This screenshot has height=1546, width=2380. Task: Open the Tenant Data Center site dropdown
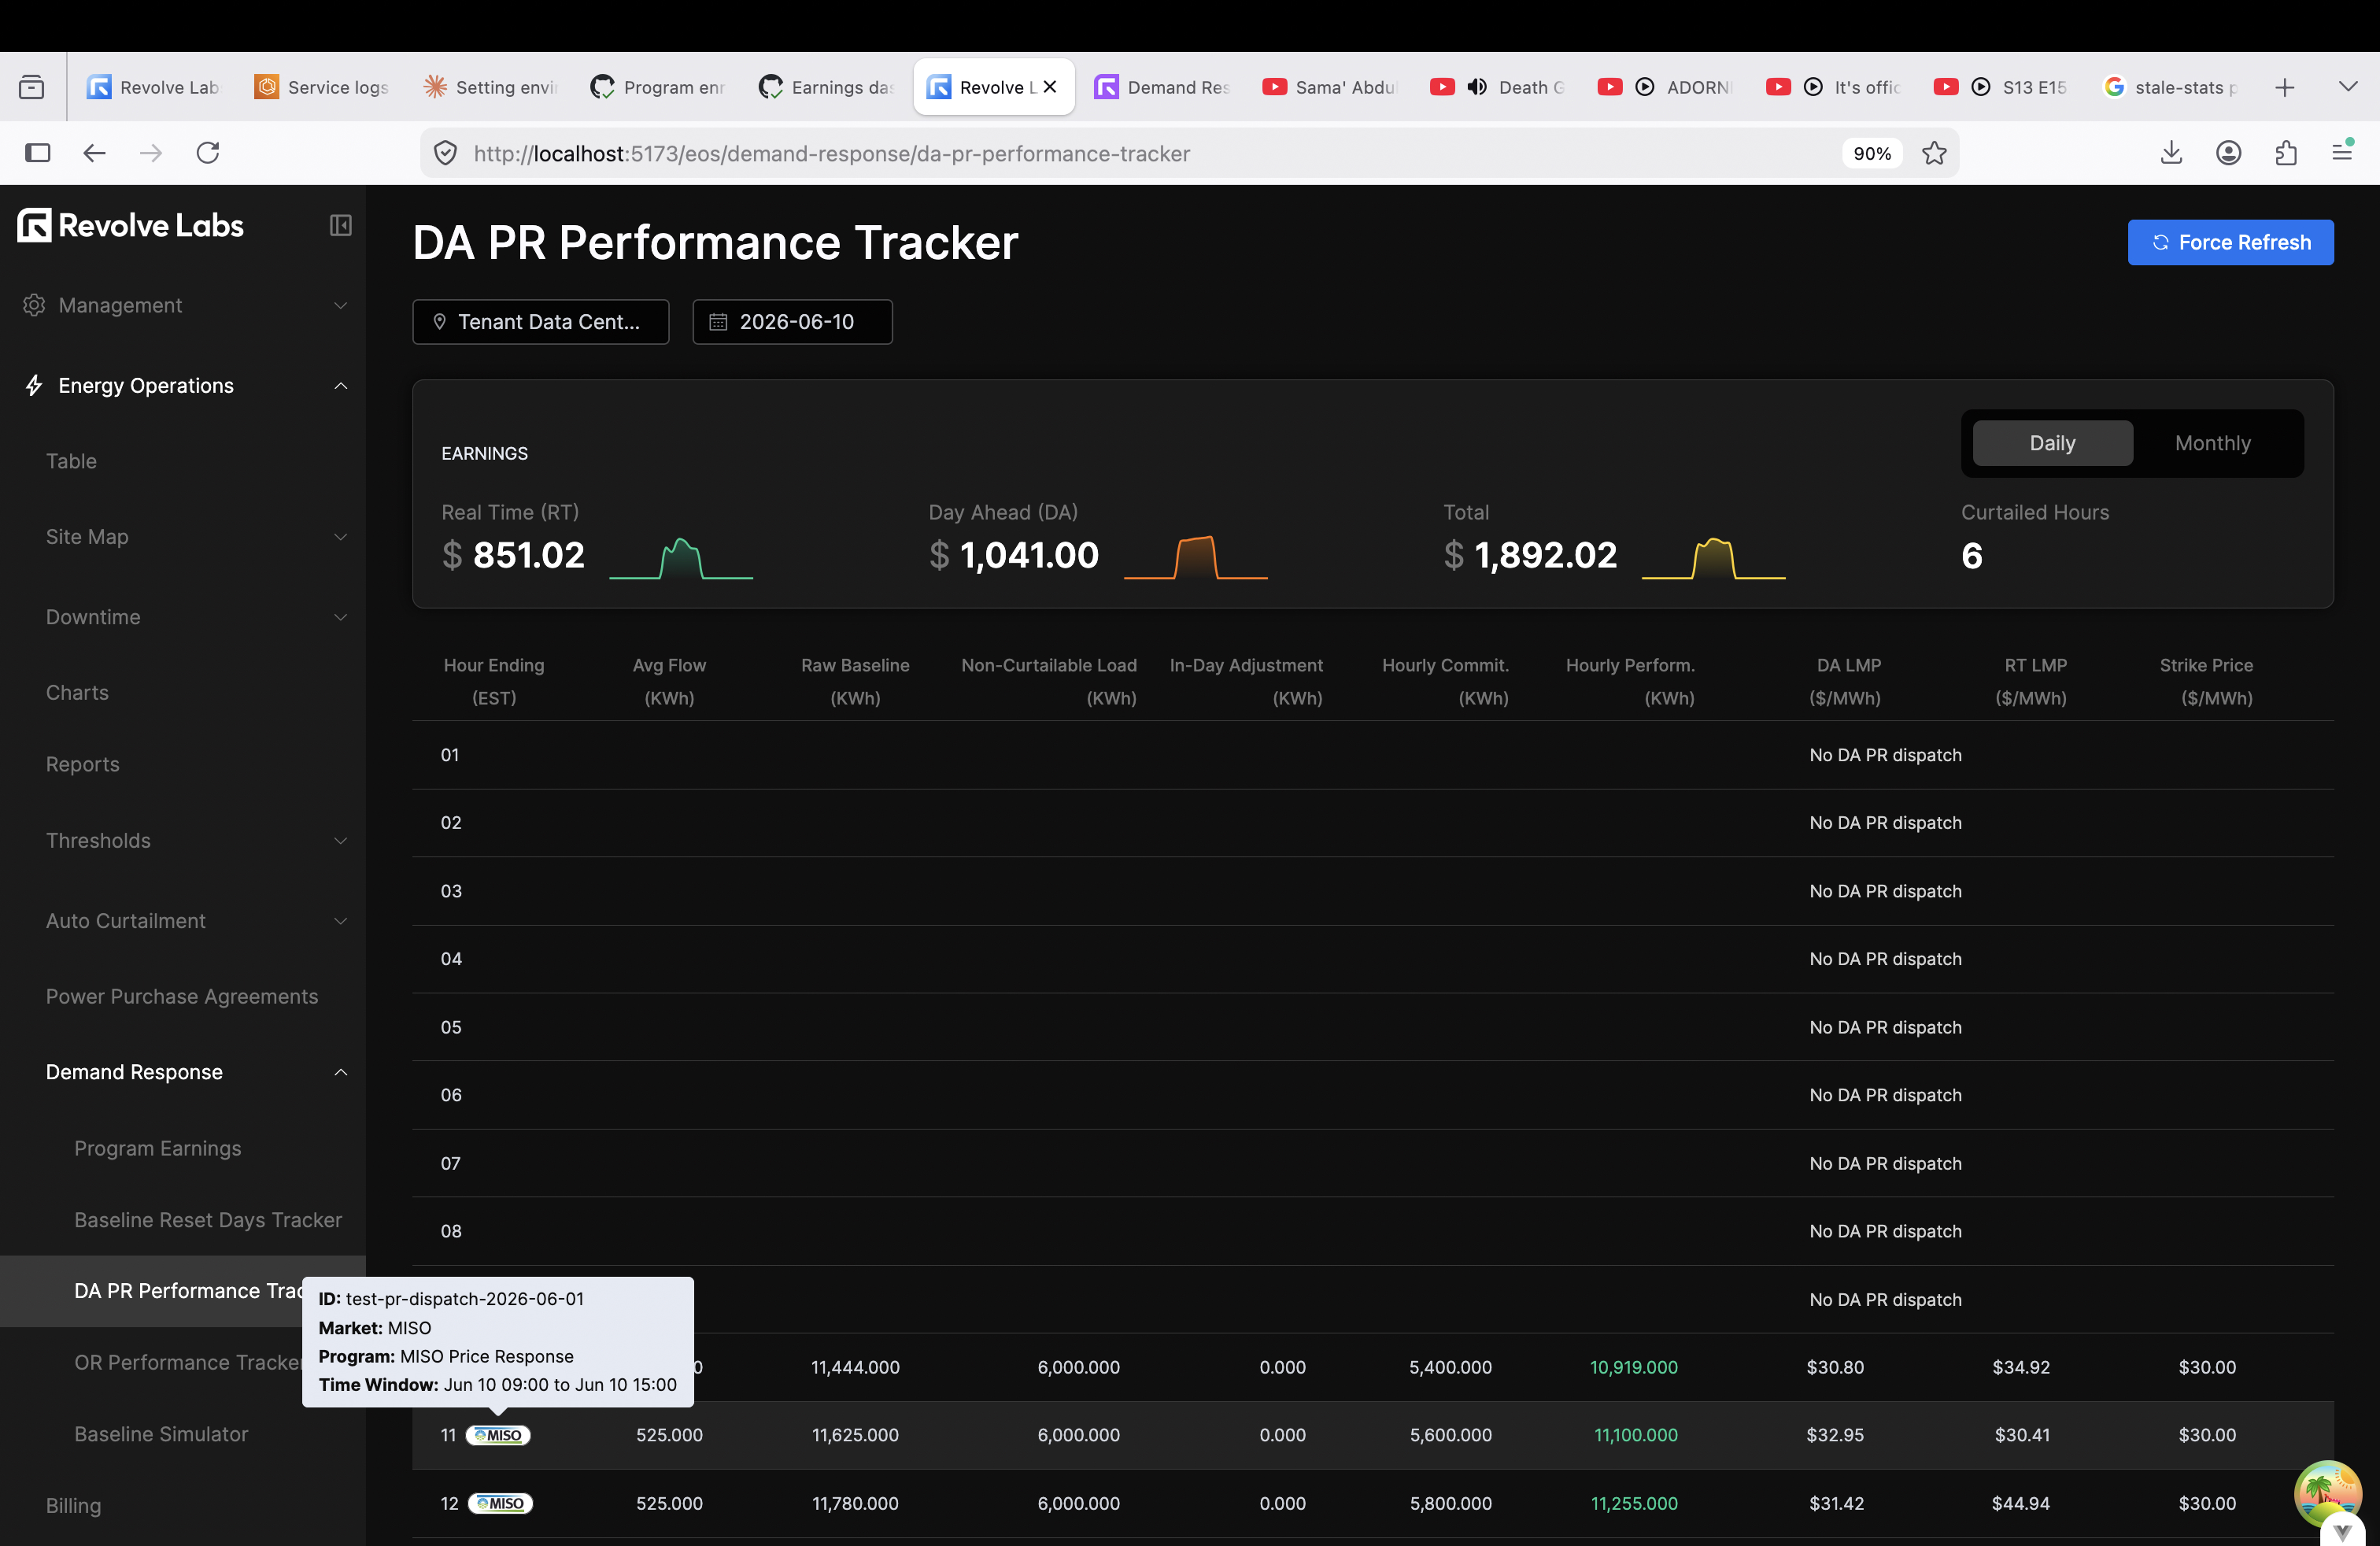point(540,322)
